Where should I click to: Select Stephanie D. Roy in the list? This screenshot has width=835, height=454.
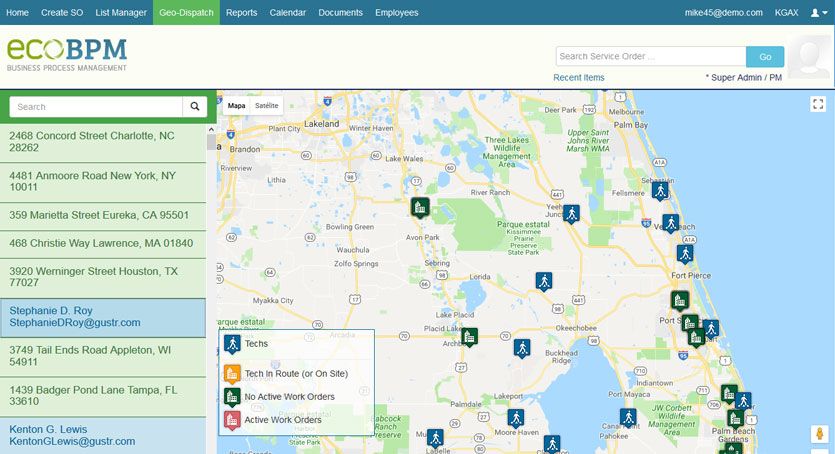point(103,317)
